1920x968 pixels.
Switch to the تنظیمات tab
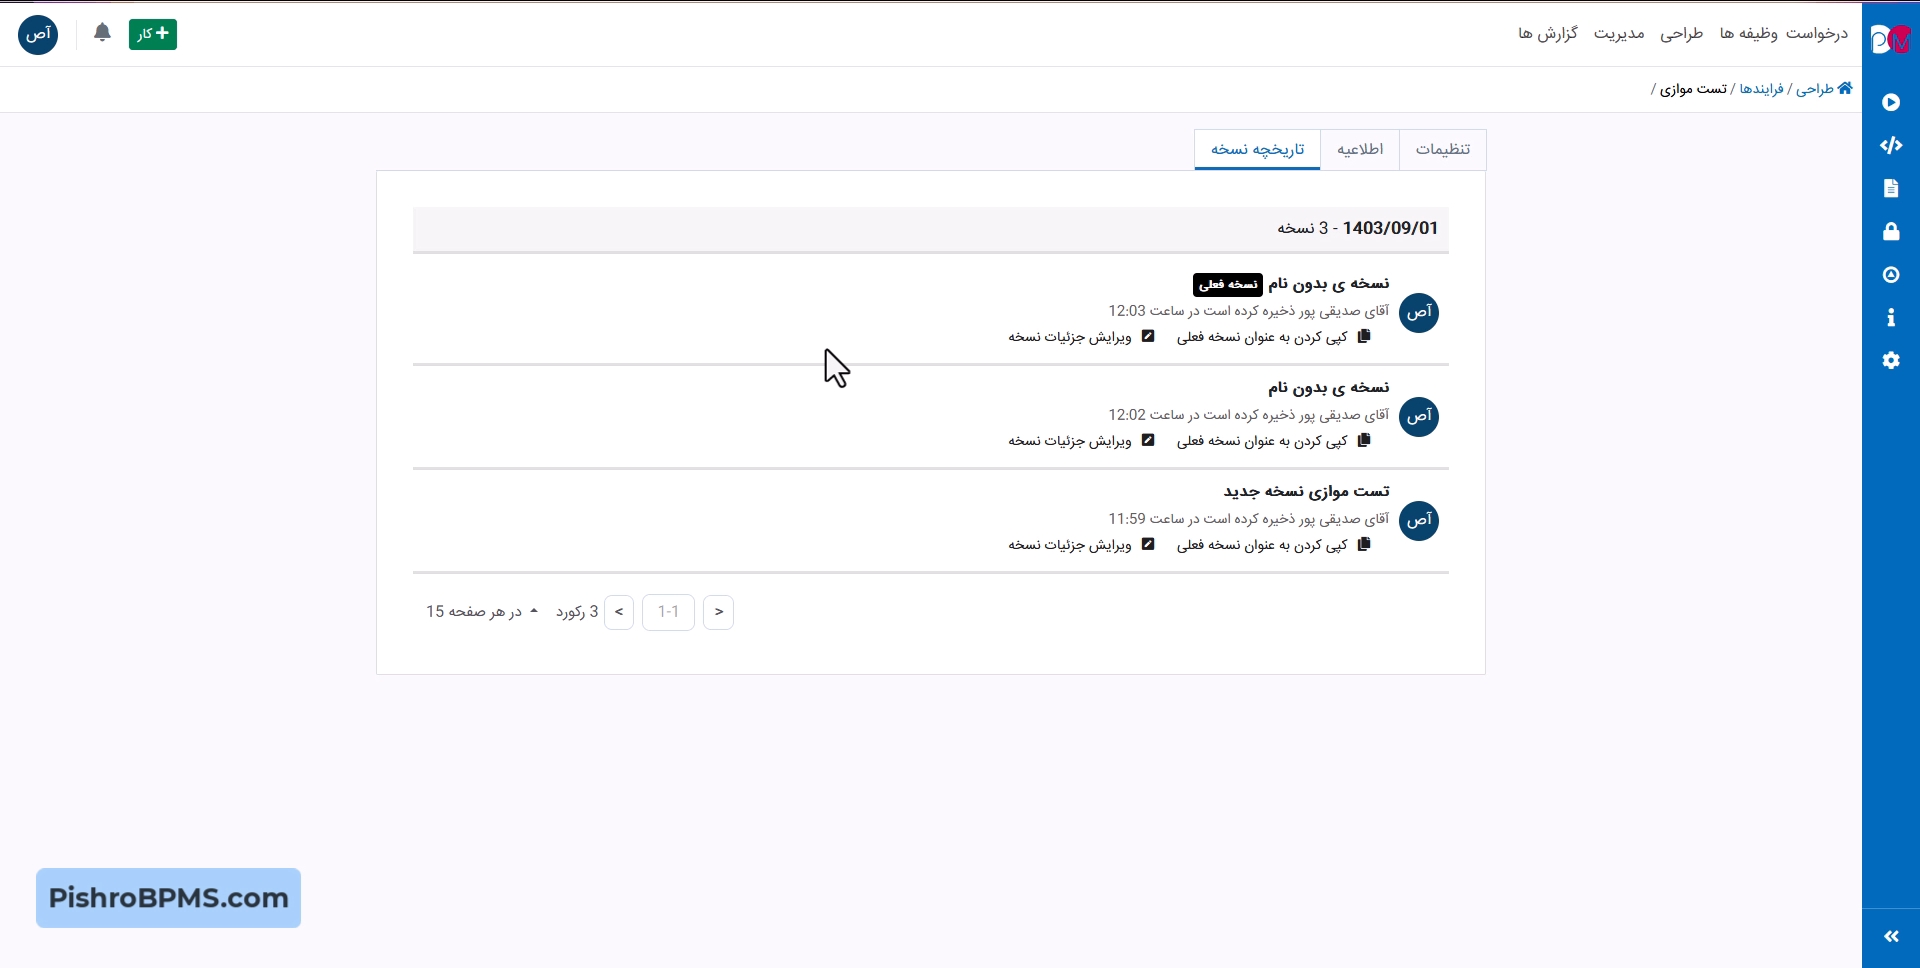[x=1442, y=149]
